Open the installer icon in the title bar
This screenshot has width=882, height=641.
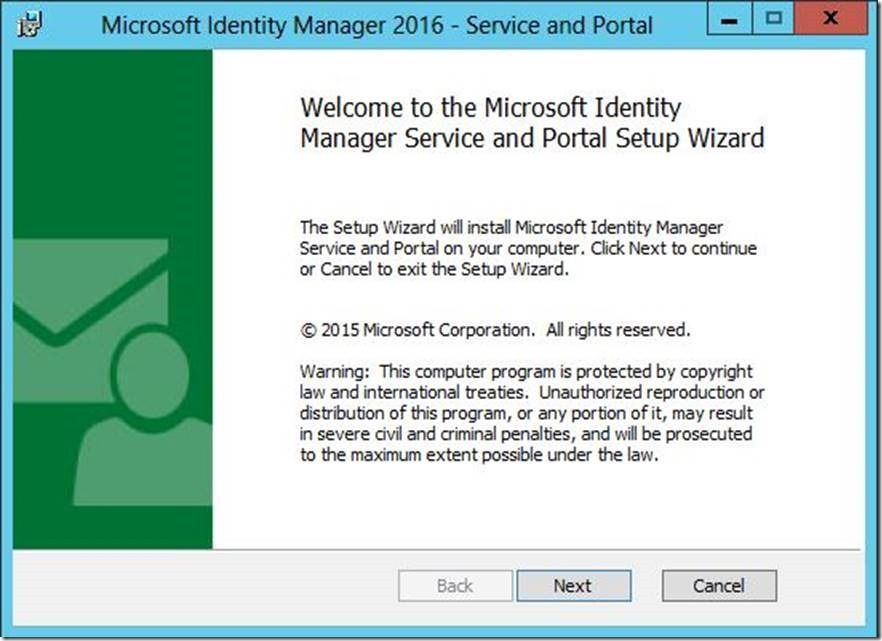[29, 25]
